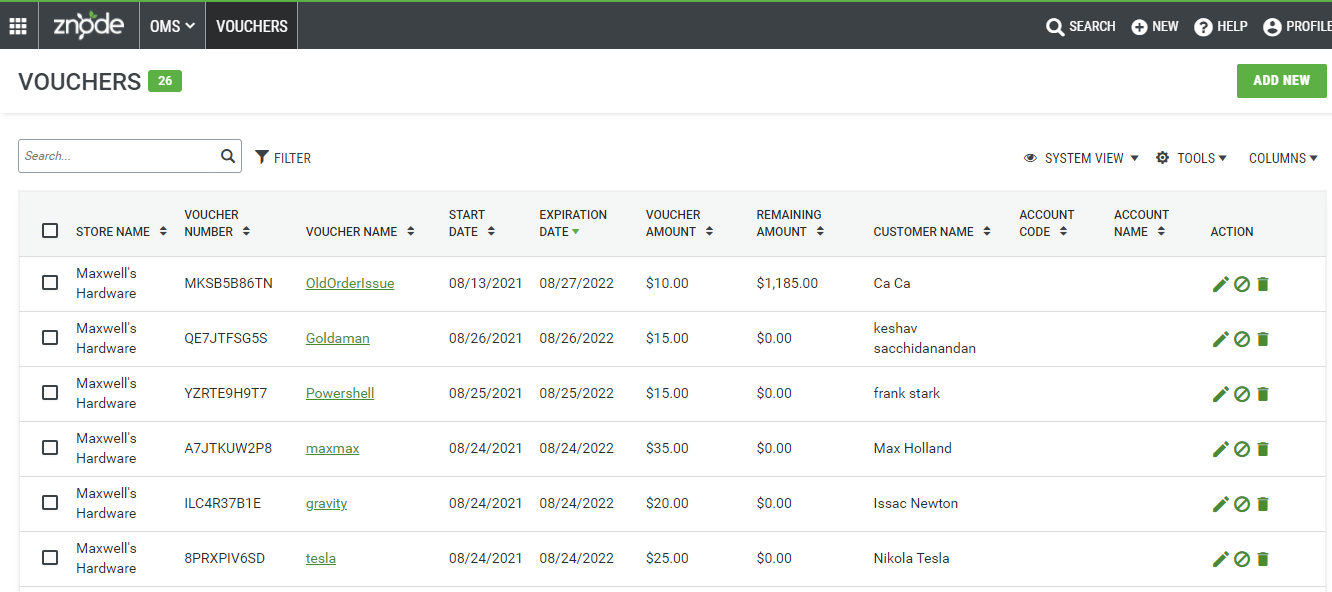This screenshot has height=592, width=1332.
Task: Delete the tesla voucher
Action: 1262,559
